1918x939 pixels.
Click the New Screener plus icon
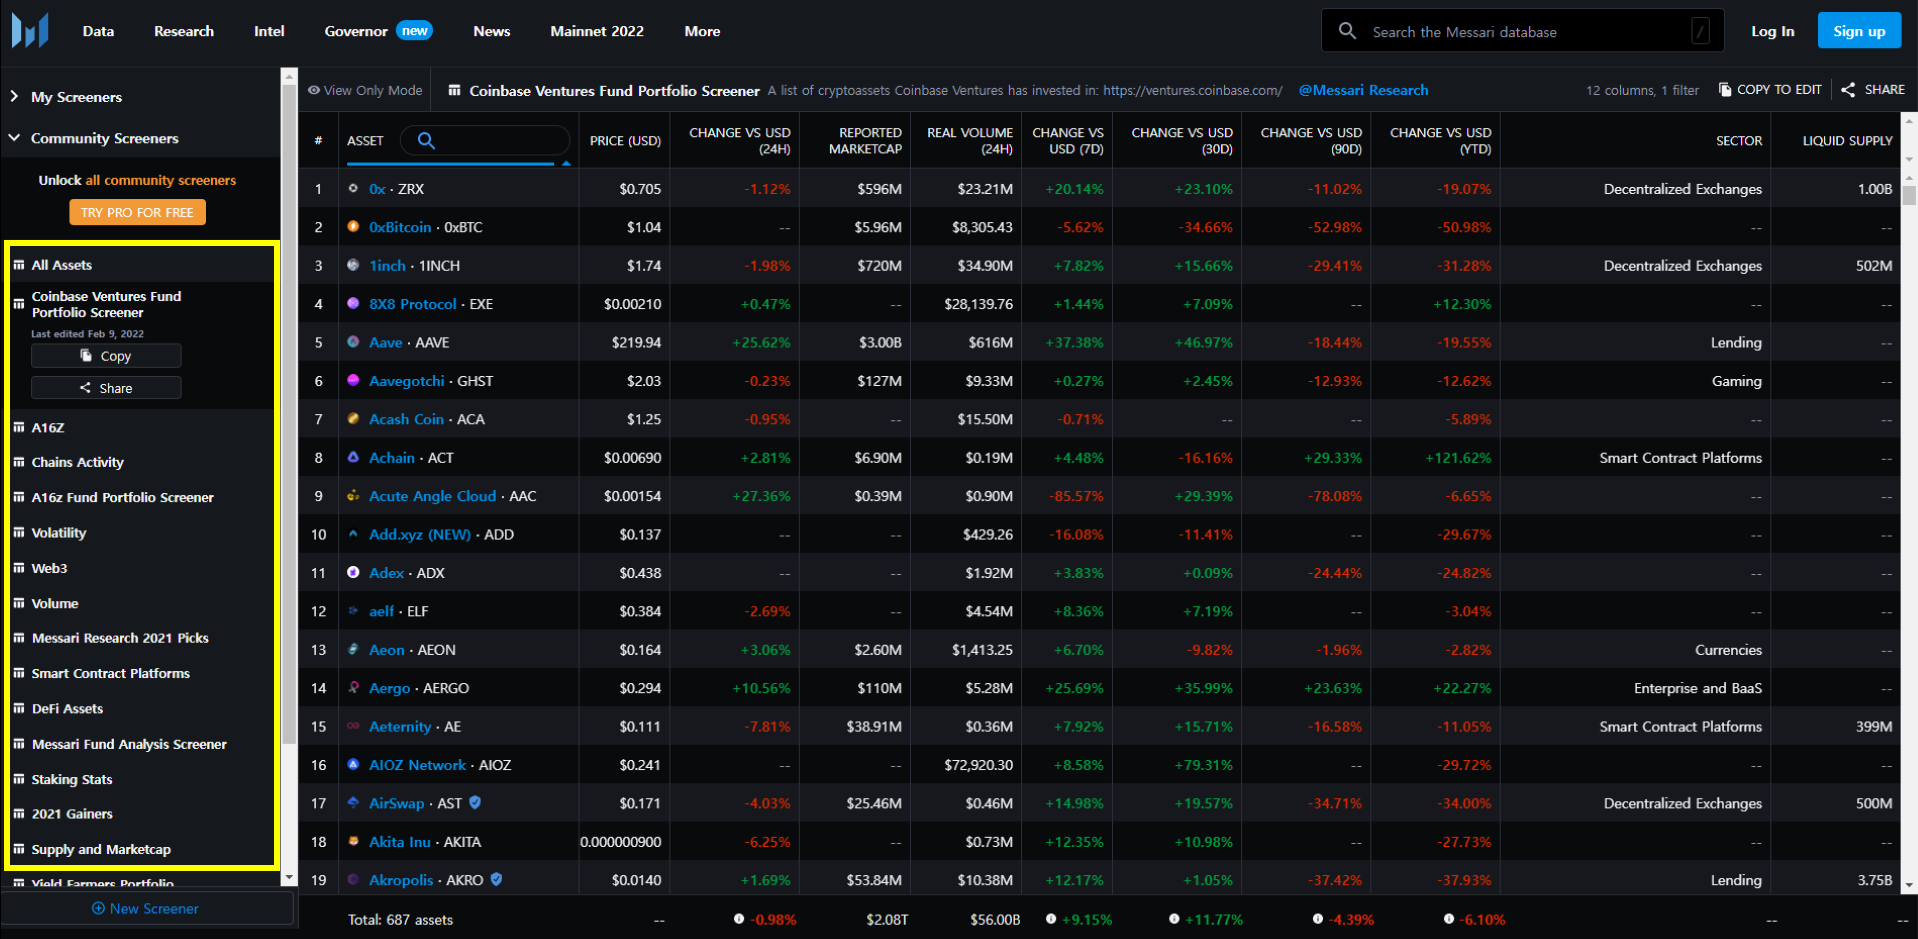pyautogui.click(x=98, y=908)
